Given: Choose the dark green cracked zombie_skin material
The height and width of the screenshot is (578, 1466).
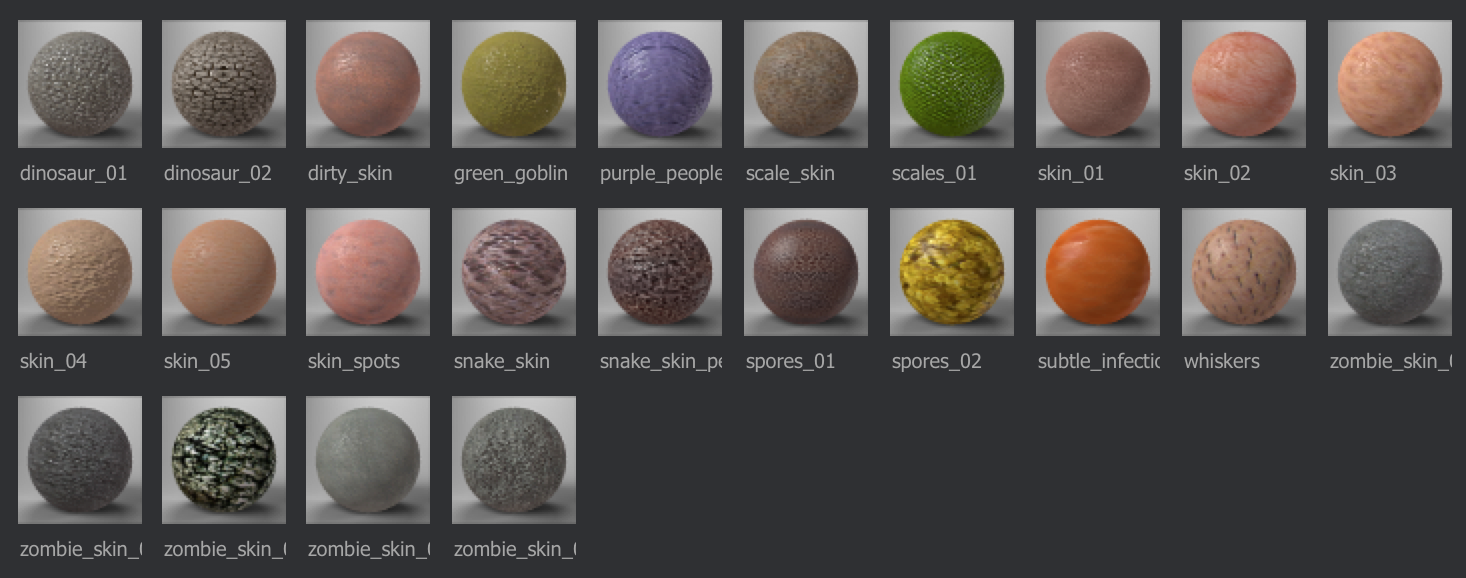Looking at the screenshot, I should pos(224,460).
